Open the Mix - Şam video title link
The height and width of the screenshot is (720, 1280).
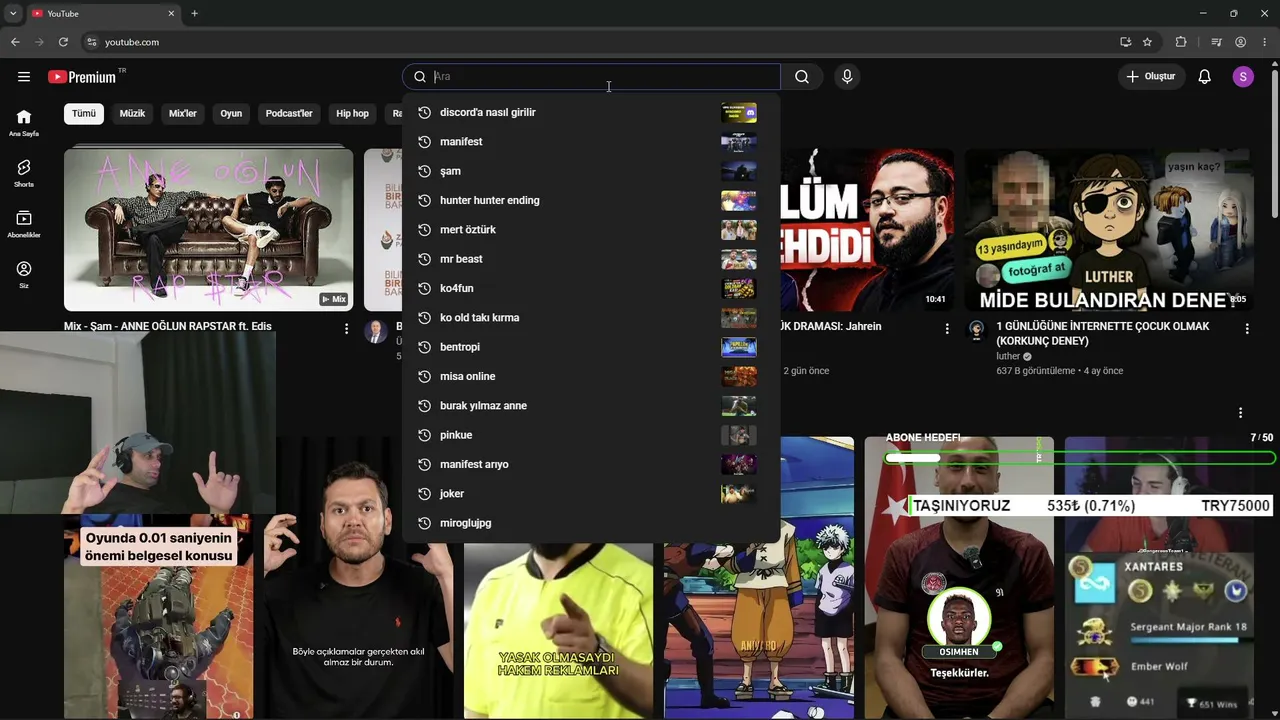168,326
